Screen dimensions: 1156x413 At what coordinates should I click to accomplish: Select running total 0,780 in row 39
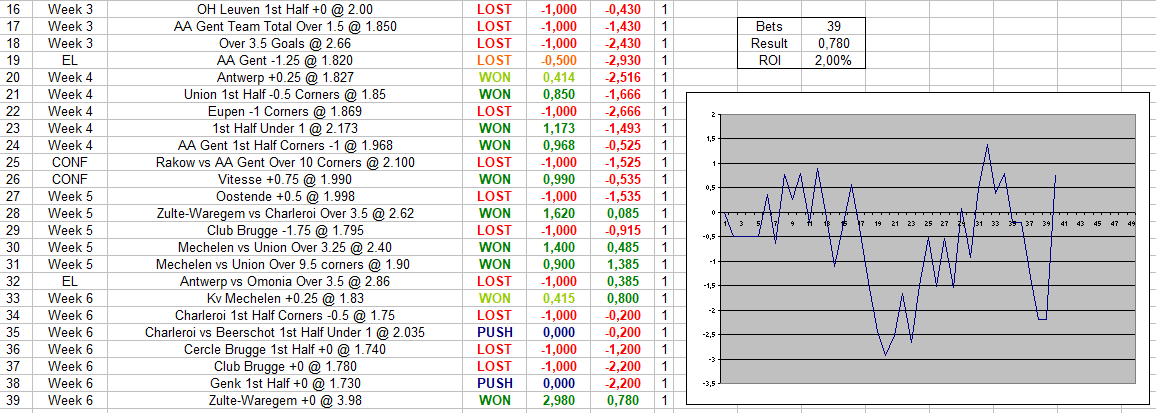tap(622, 400)
